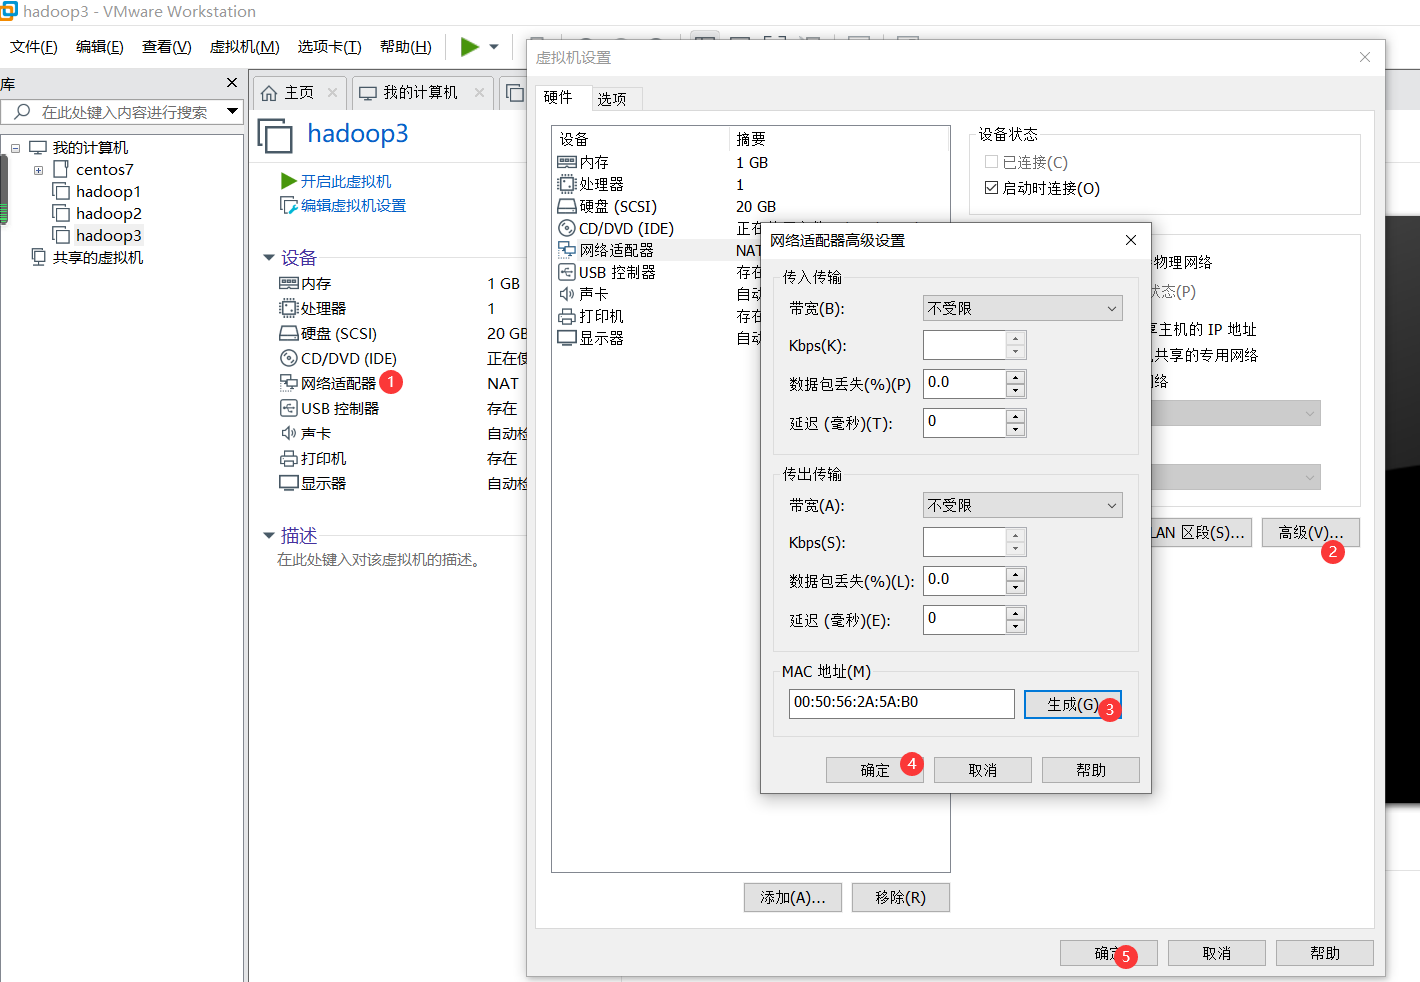1420x982 pixels.
Task: Decrease incoming 延迟 (毫秒)(T) stepper
Action: click(1015, 430)
